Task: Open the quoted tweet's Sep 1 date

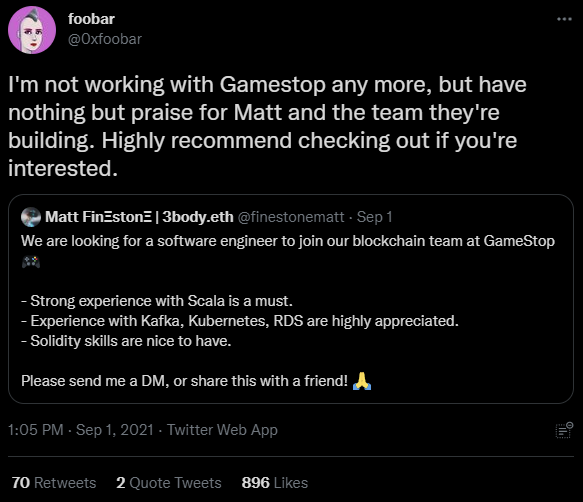Action: click(x=374, y=217)
